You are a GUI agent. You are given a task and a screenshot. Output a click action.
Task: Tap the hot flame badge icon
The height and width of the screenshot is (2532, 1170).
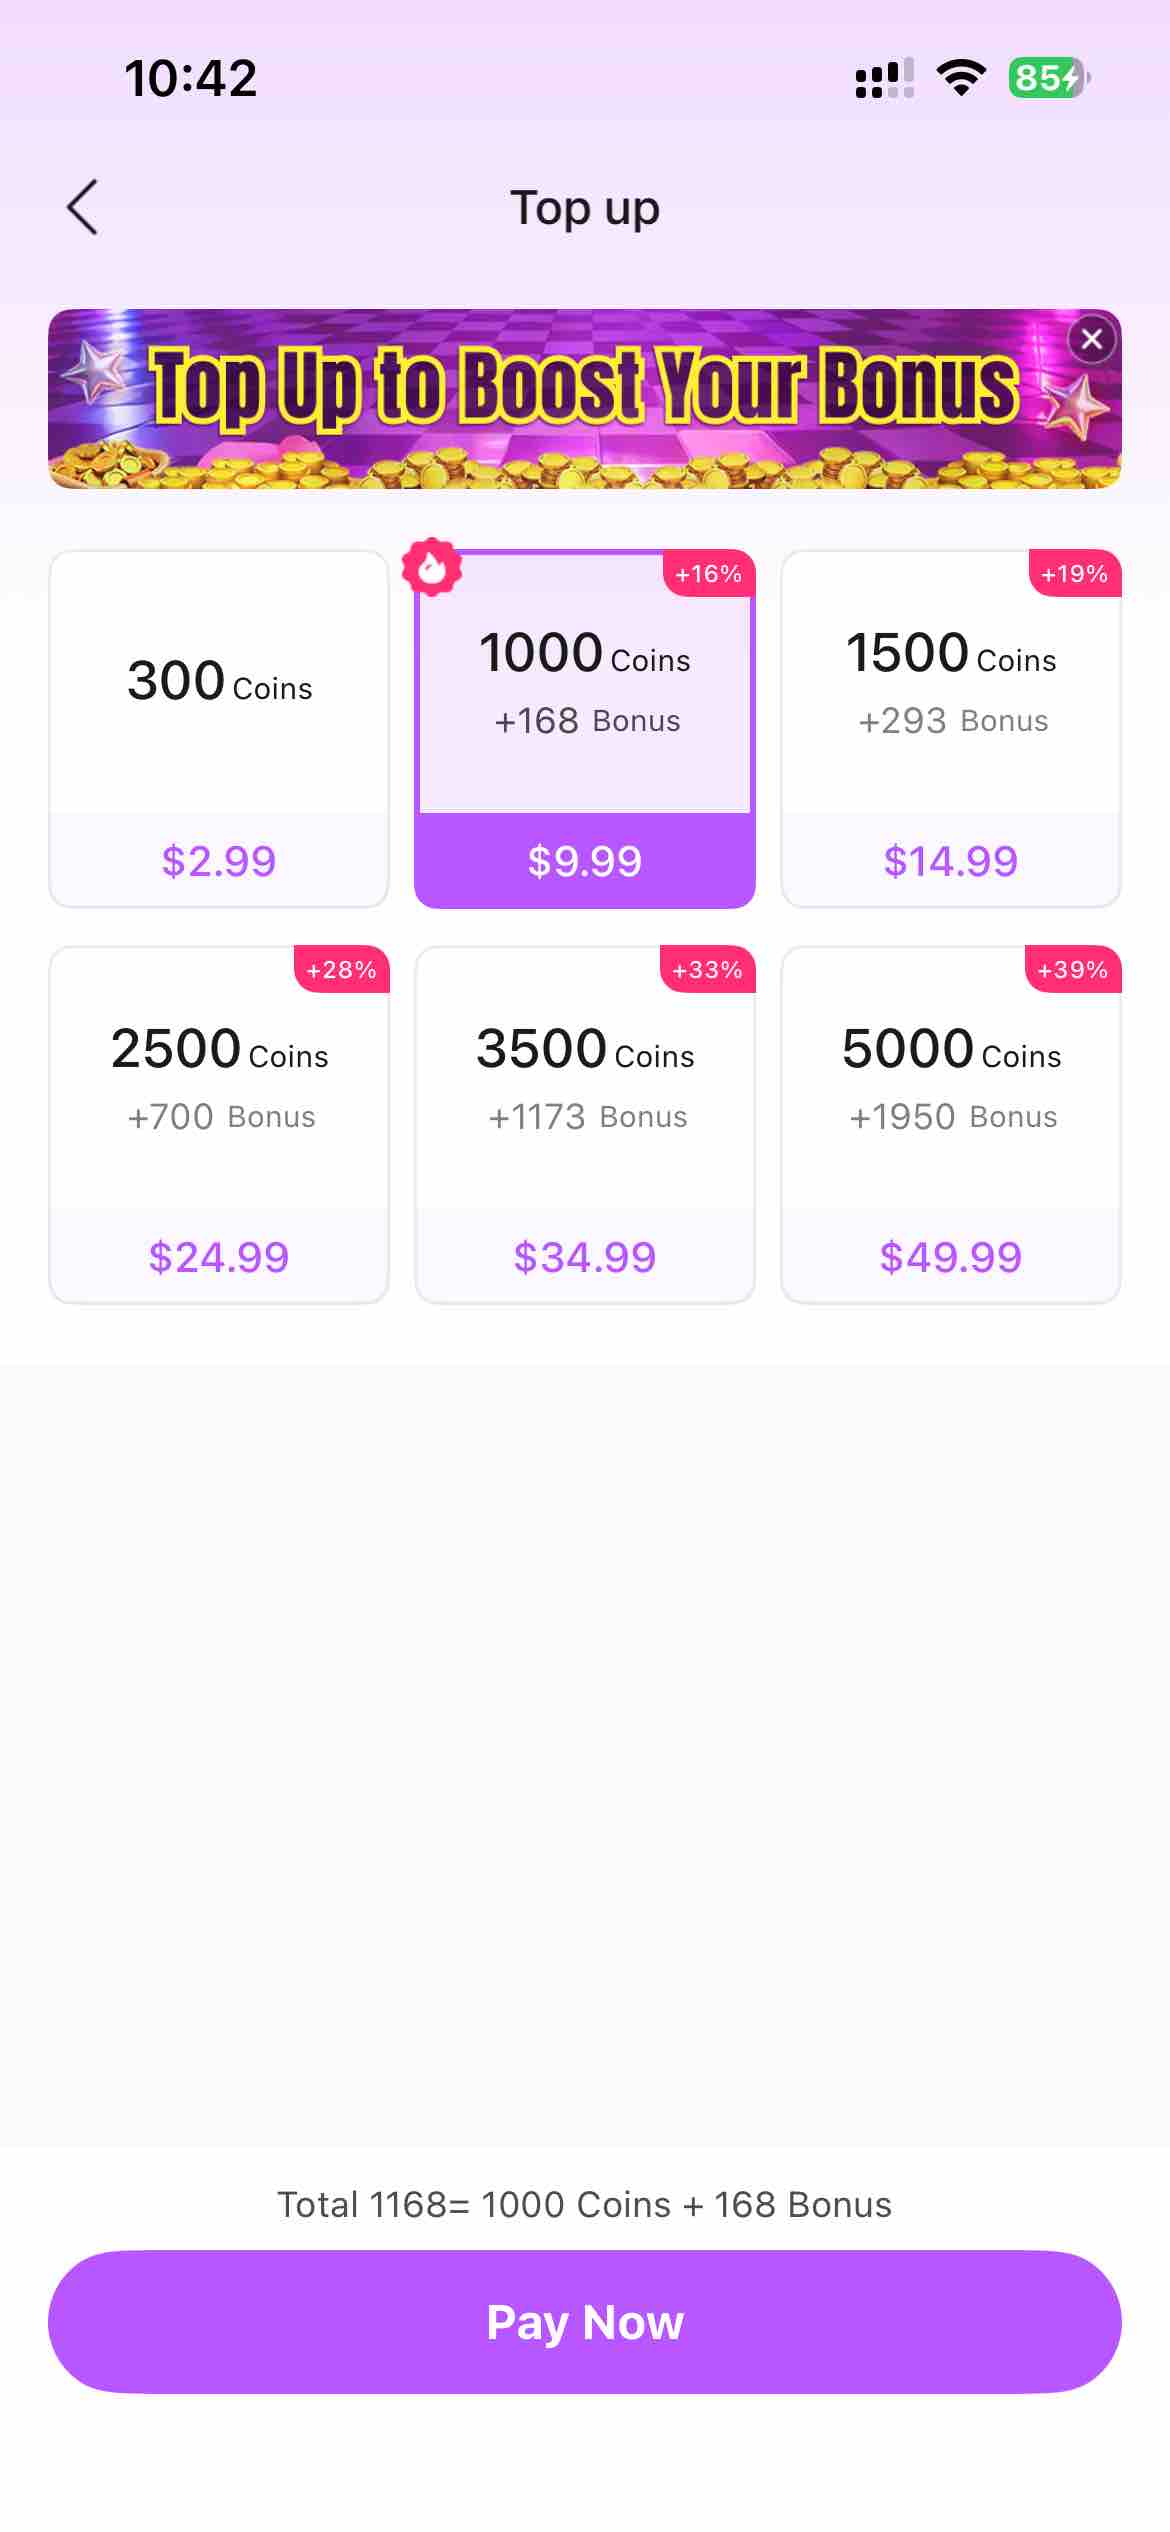[432, 568]
